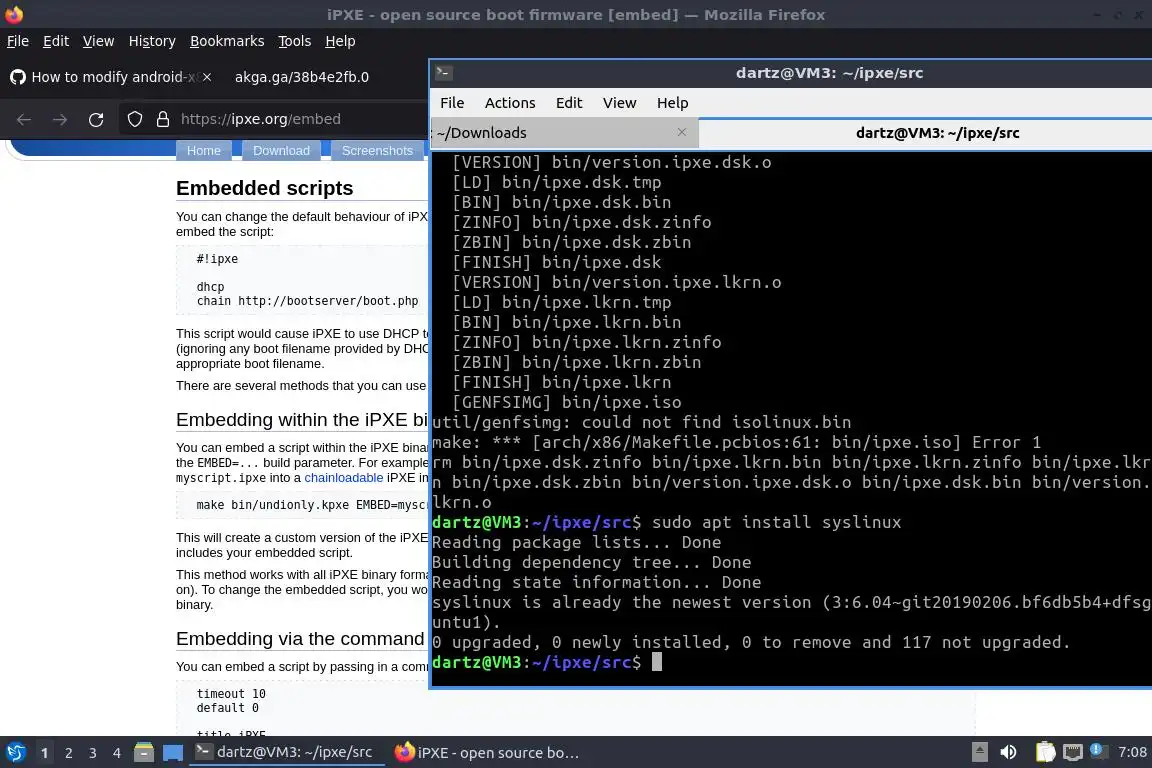Close the 'How to modify android-x' tab
This screenshot has height=768, width=1152.
point(207,76)
